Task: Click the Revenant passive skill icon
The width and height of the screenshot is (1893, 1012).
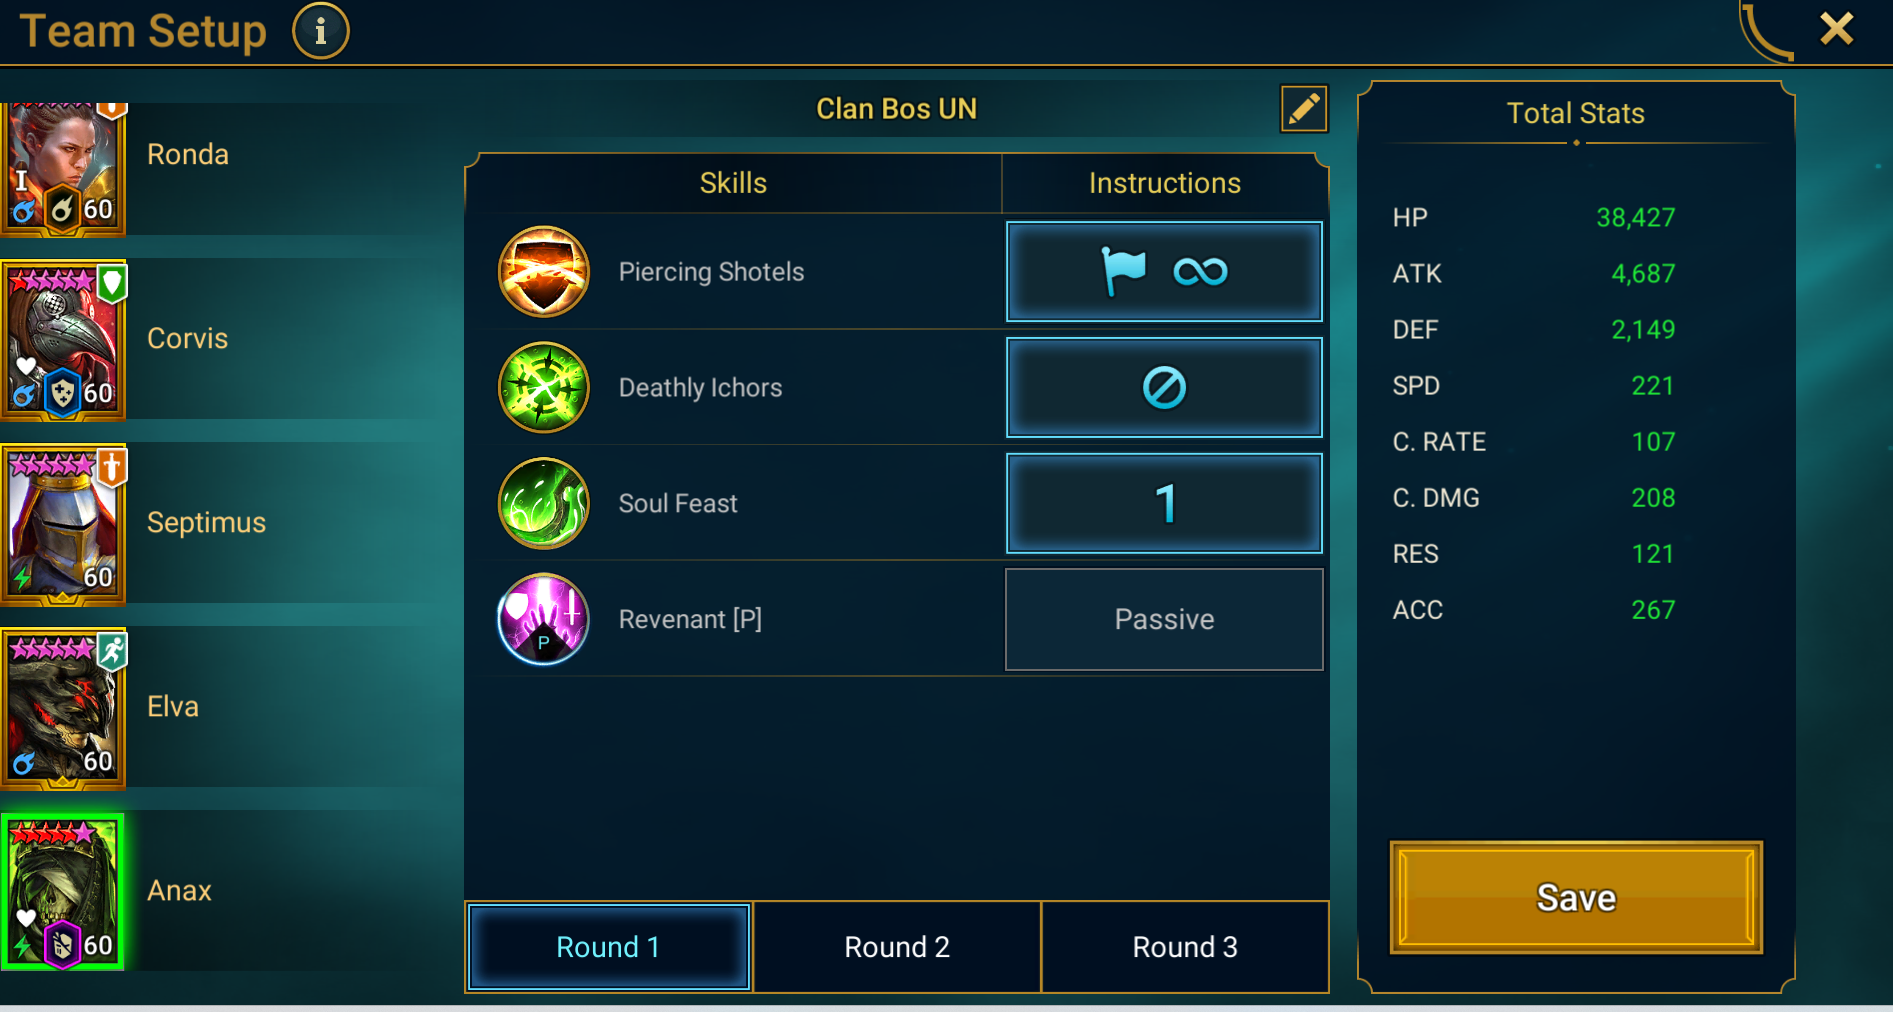Action: pyautogui.click(x=543, y=619)
